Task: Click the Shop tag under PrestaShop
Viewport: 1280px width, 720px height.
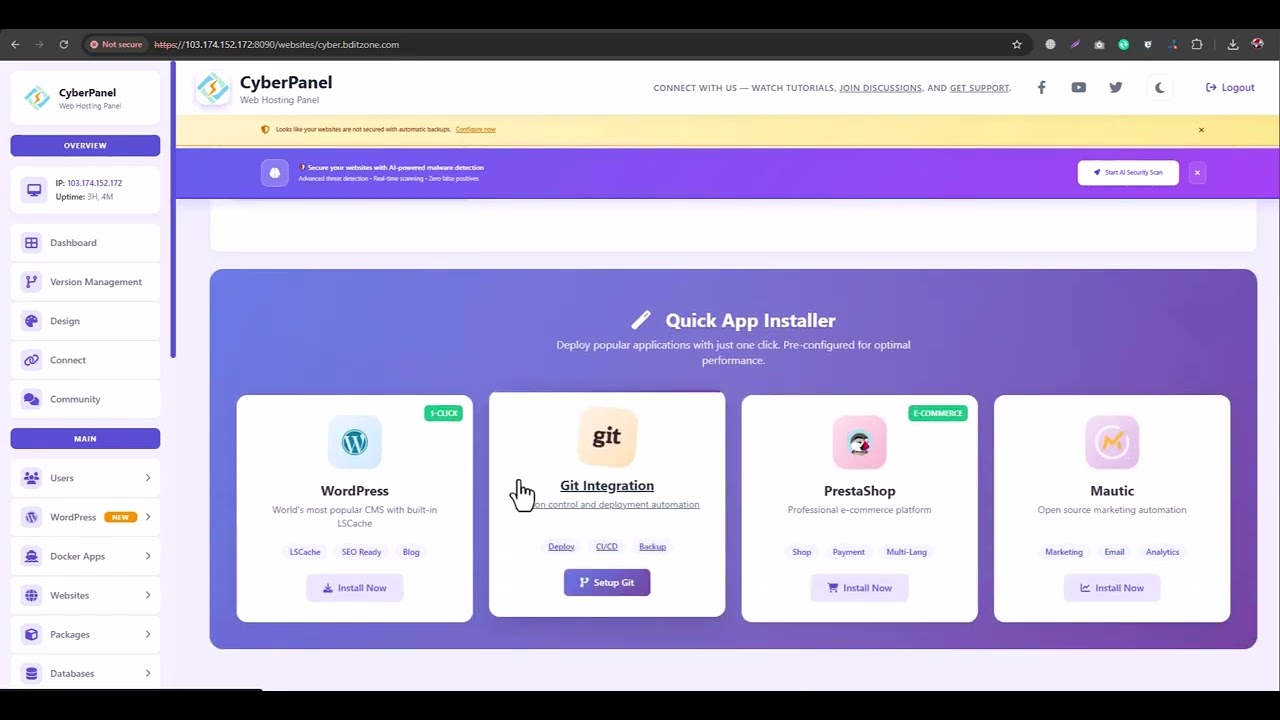Action: pyautogui.click(x=802, y=552)
